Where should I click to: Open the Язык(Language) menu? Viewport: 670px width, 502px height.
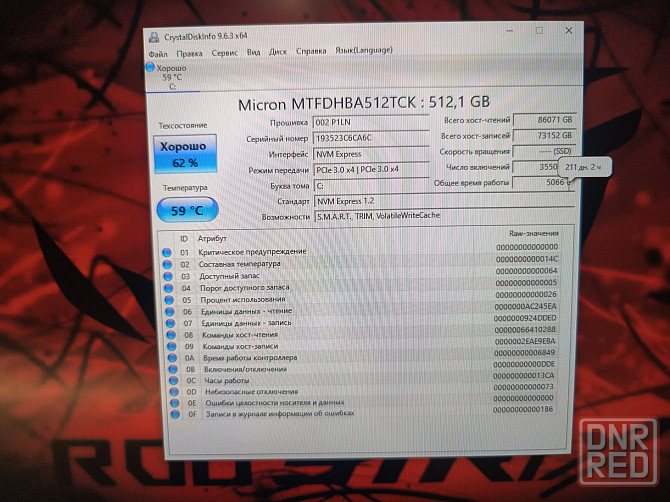[x=363, y=50]
